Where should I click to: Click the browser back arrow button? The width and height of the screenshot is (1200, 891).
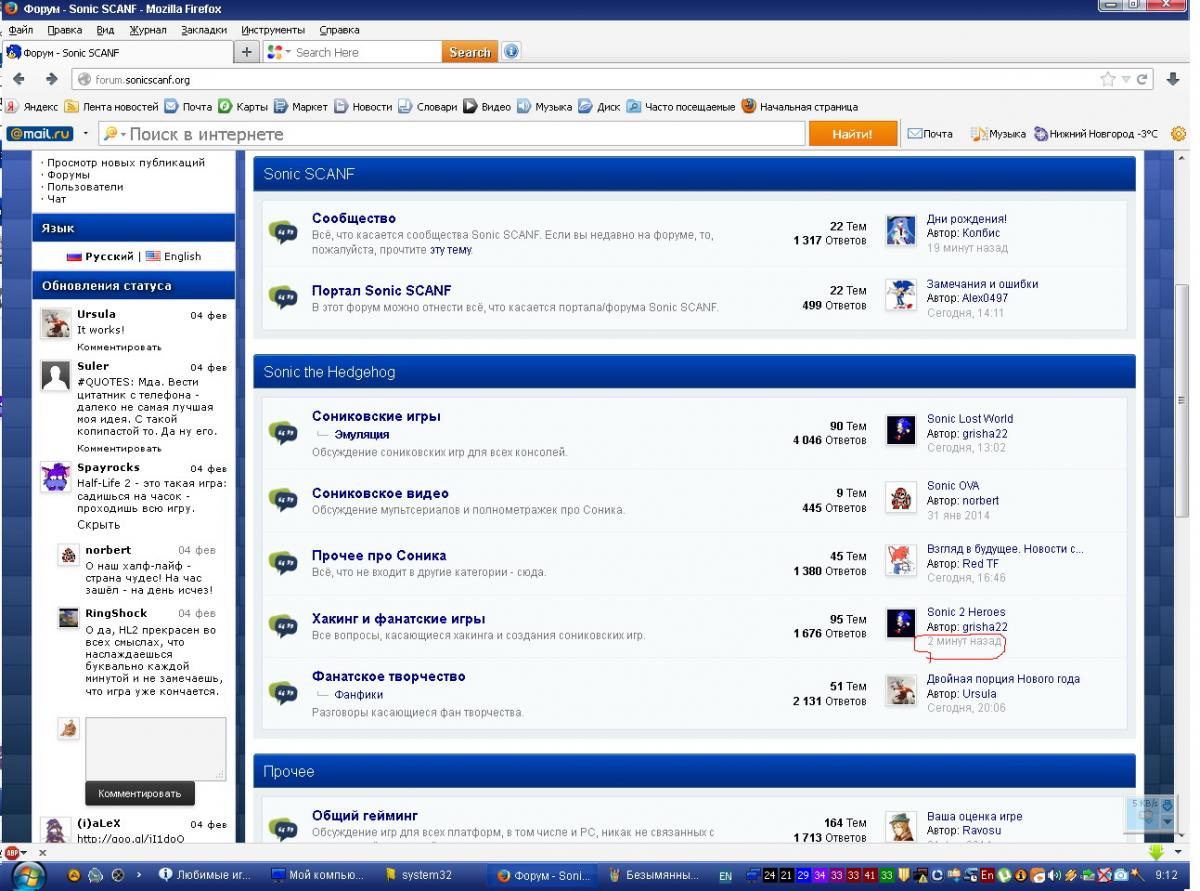pyautogui.click(x=19, y=80)
